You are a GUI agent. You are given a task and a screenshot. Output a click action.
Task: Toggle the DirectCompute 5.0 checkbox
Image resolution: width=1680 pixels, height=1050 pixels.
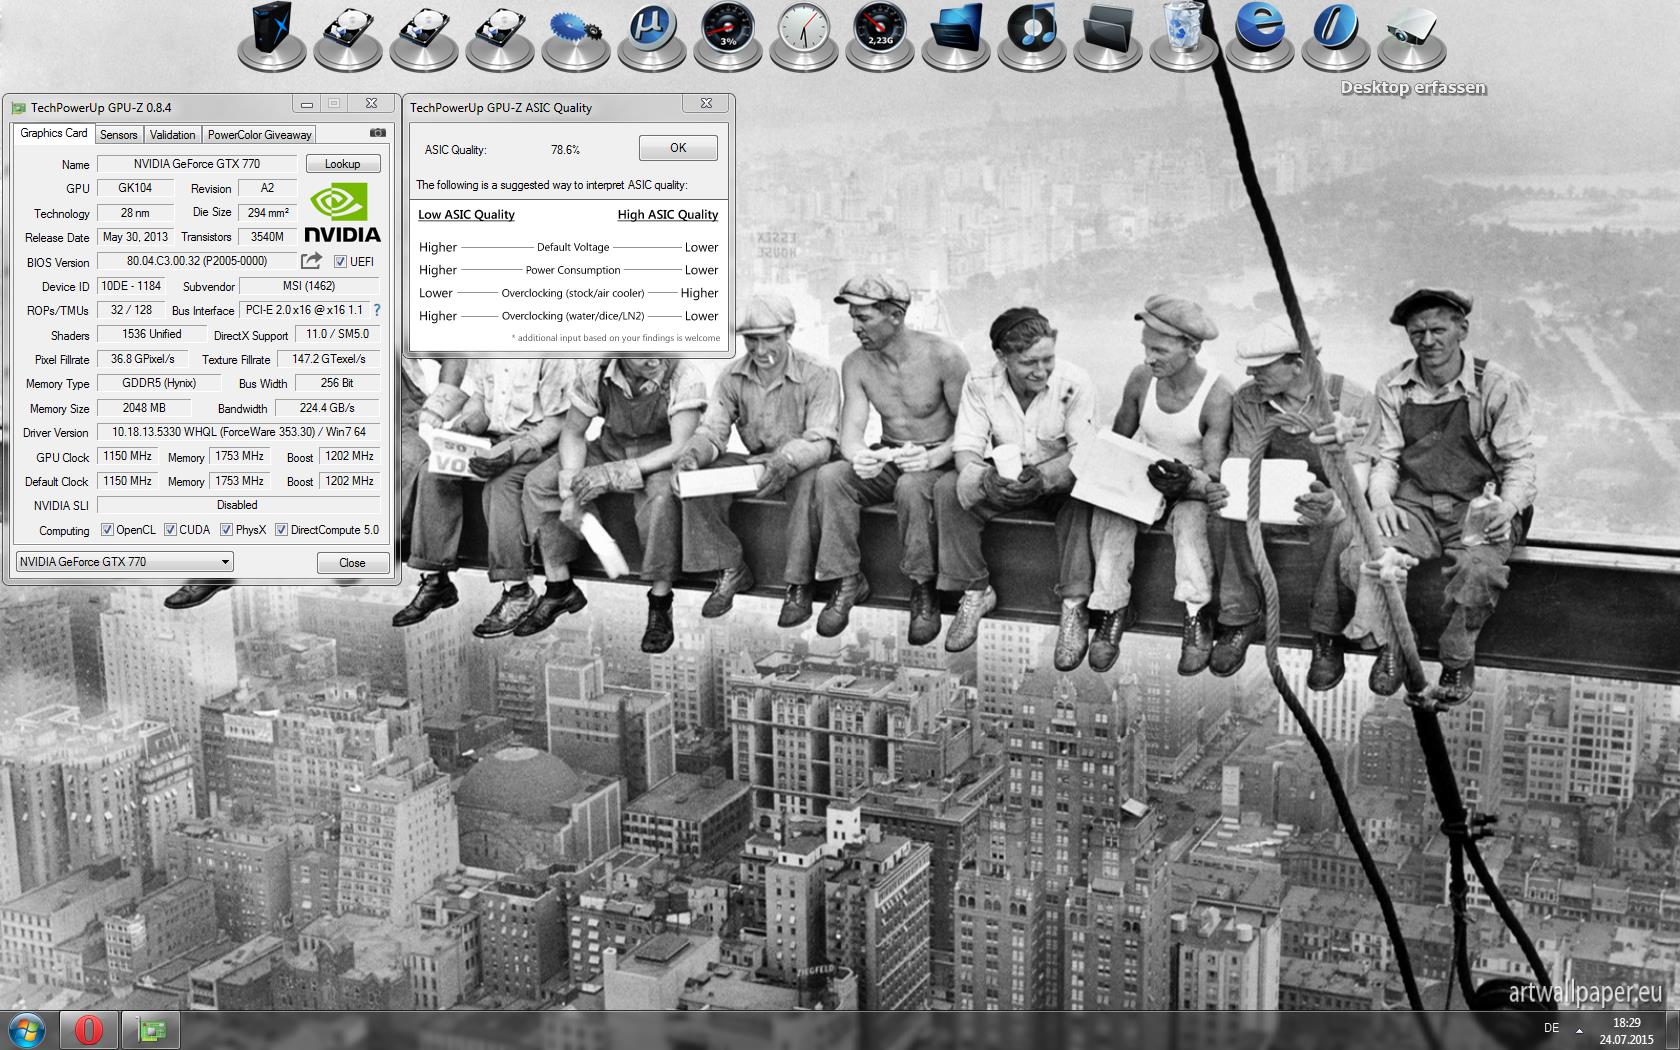click(x=281, y=530)
